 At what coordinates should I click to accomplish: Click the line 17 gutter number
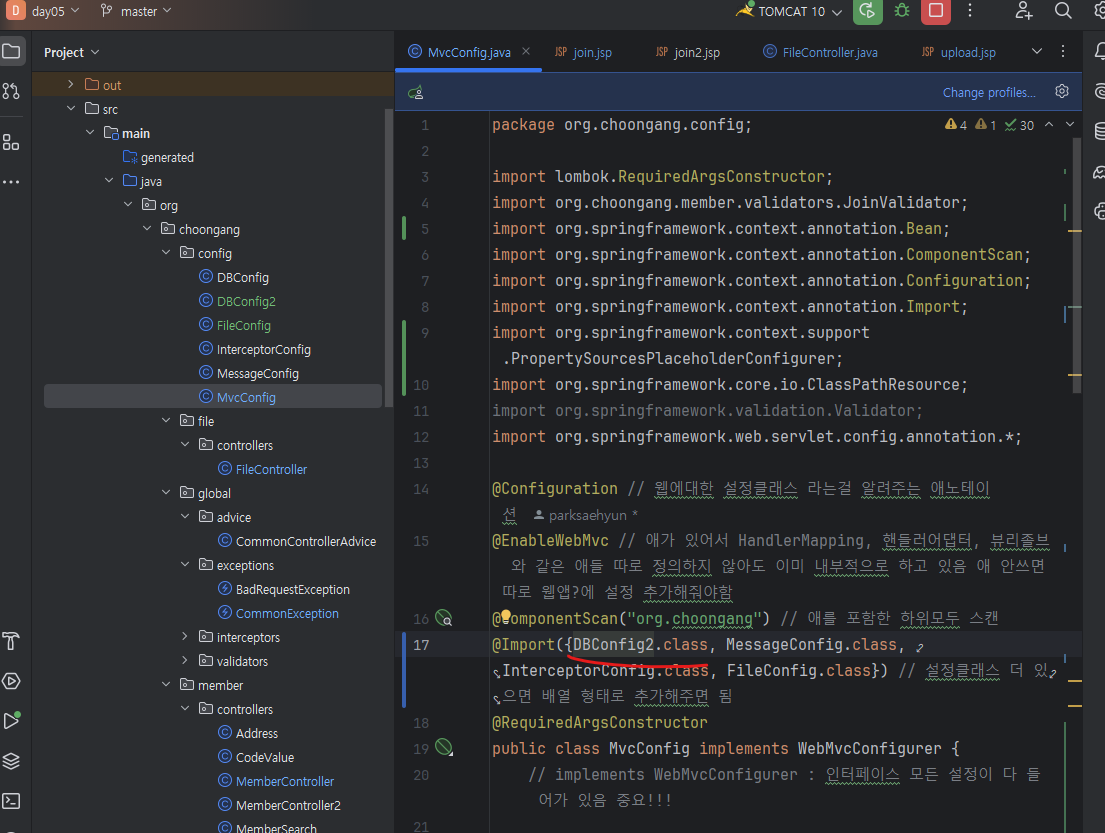pyautogui.click(x=421, y=645)
